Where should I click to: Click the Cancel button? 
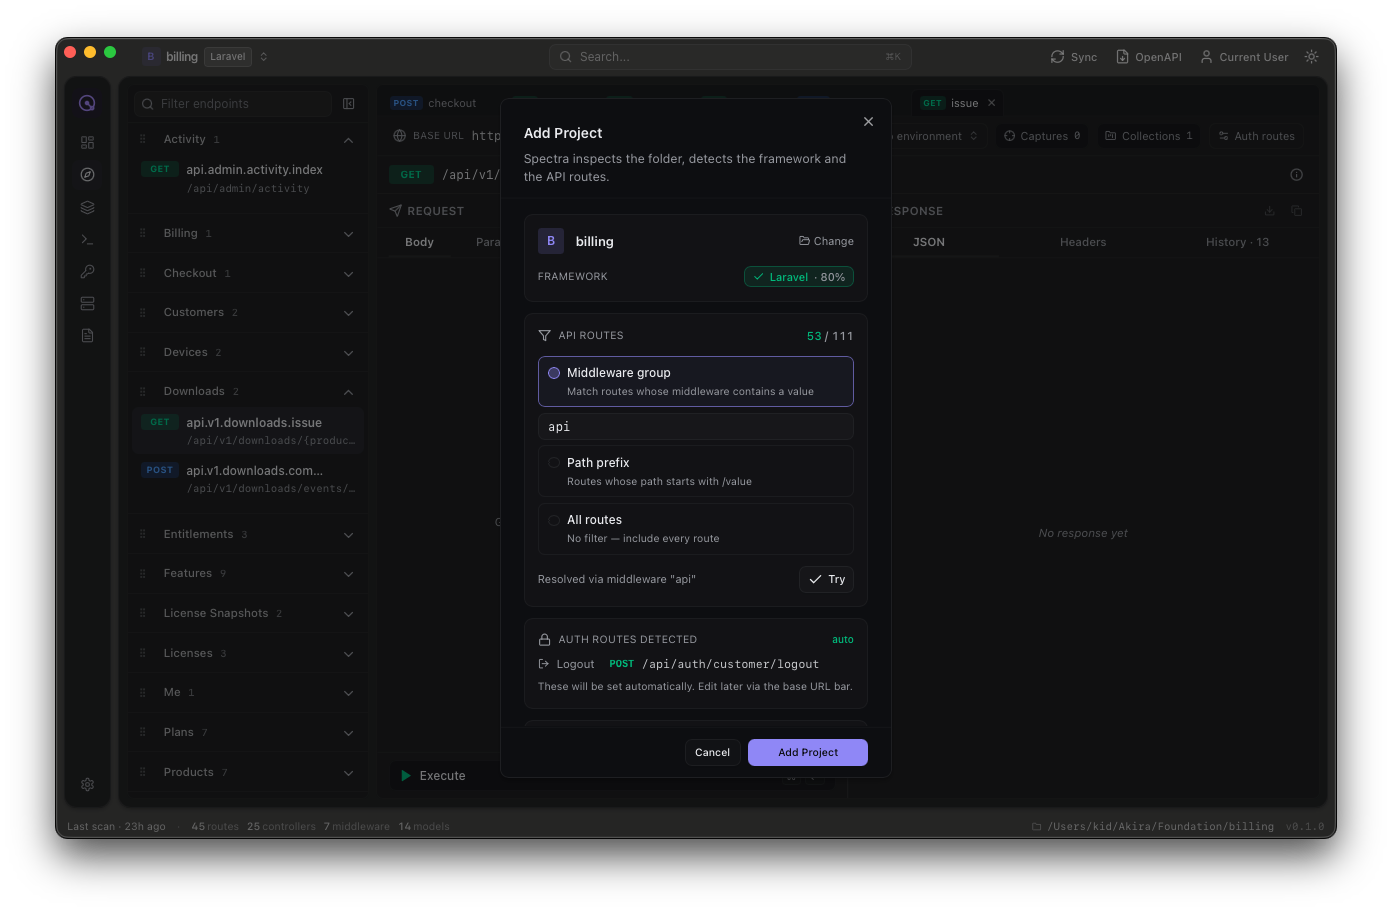click(x=712, y=752)
